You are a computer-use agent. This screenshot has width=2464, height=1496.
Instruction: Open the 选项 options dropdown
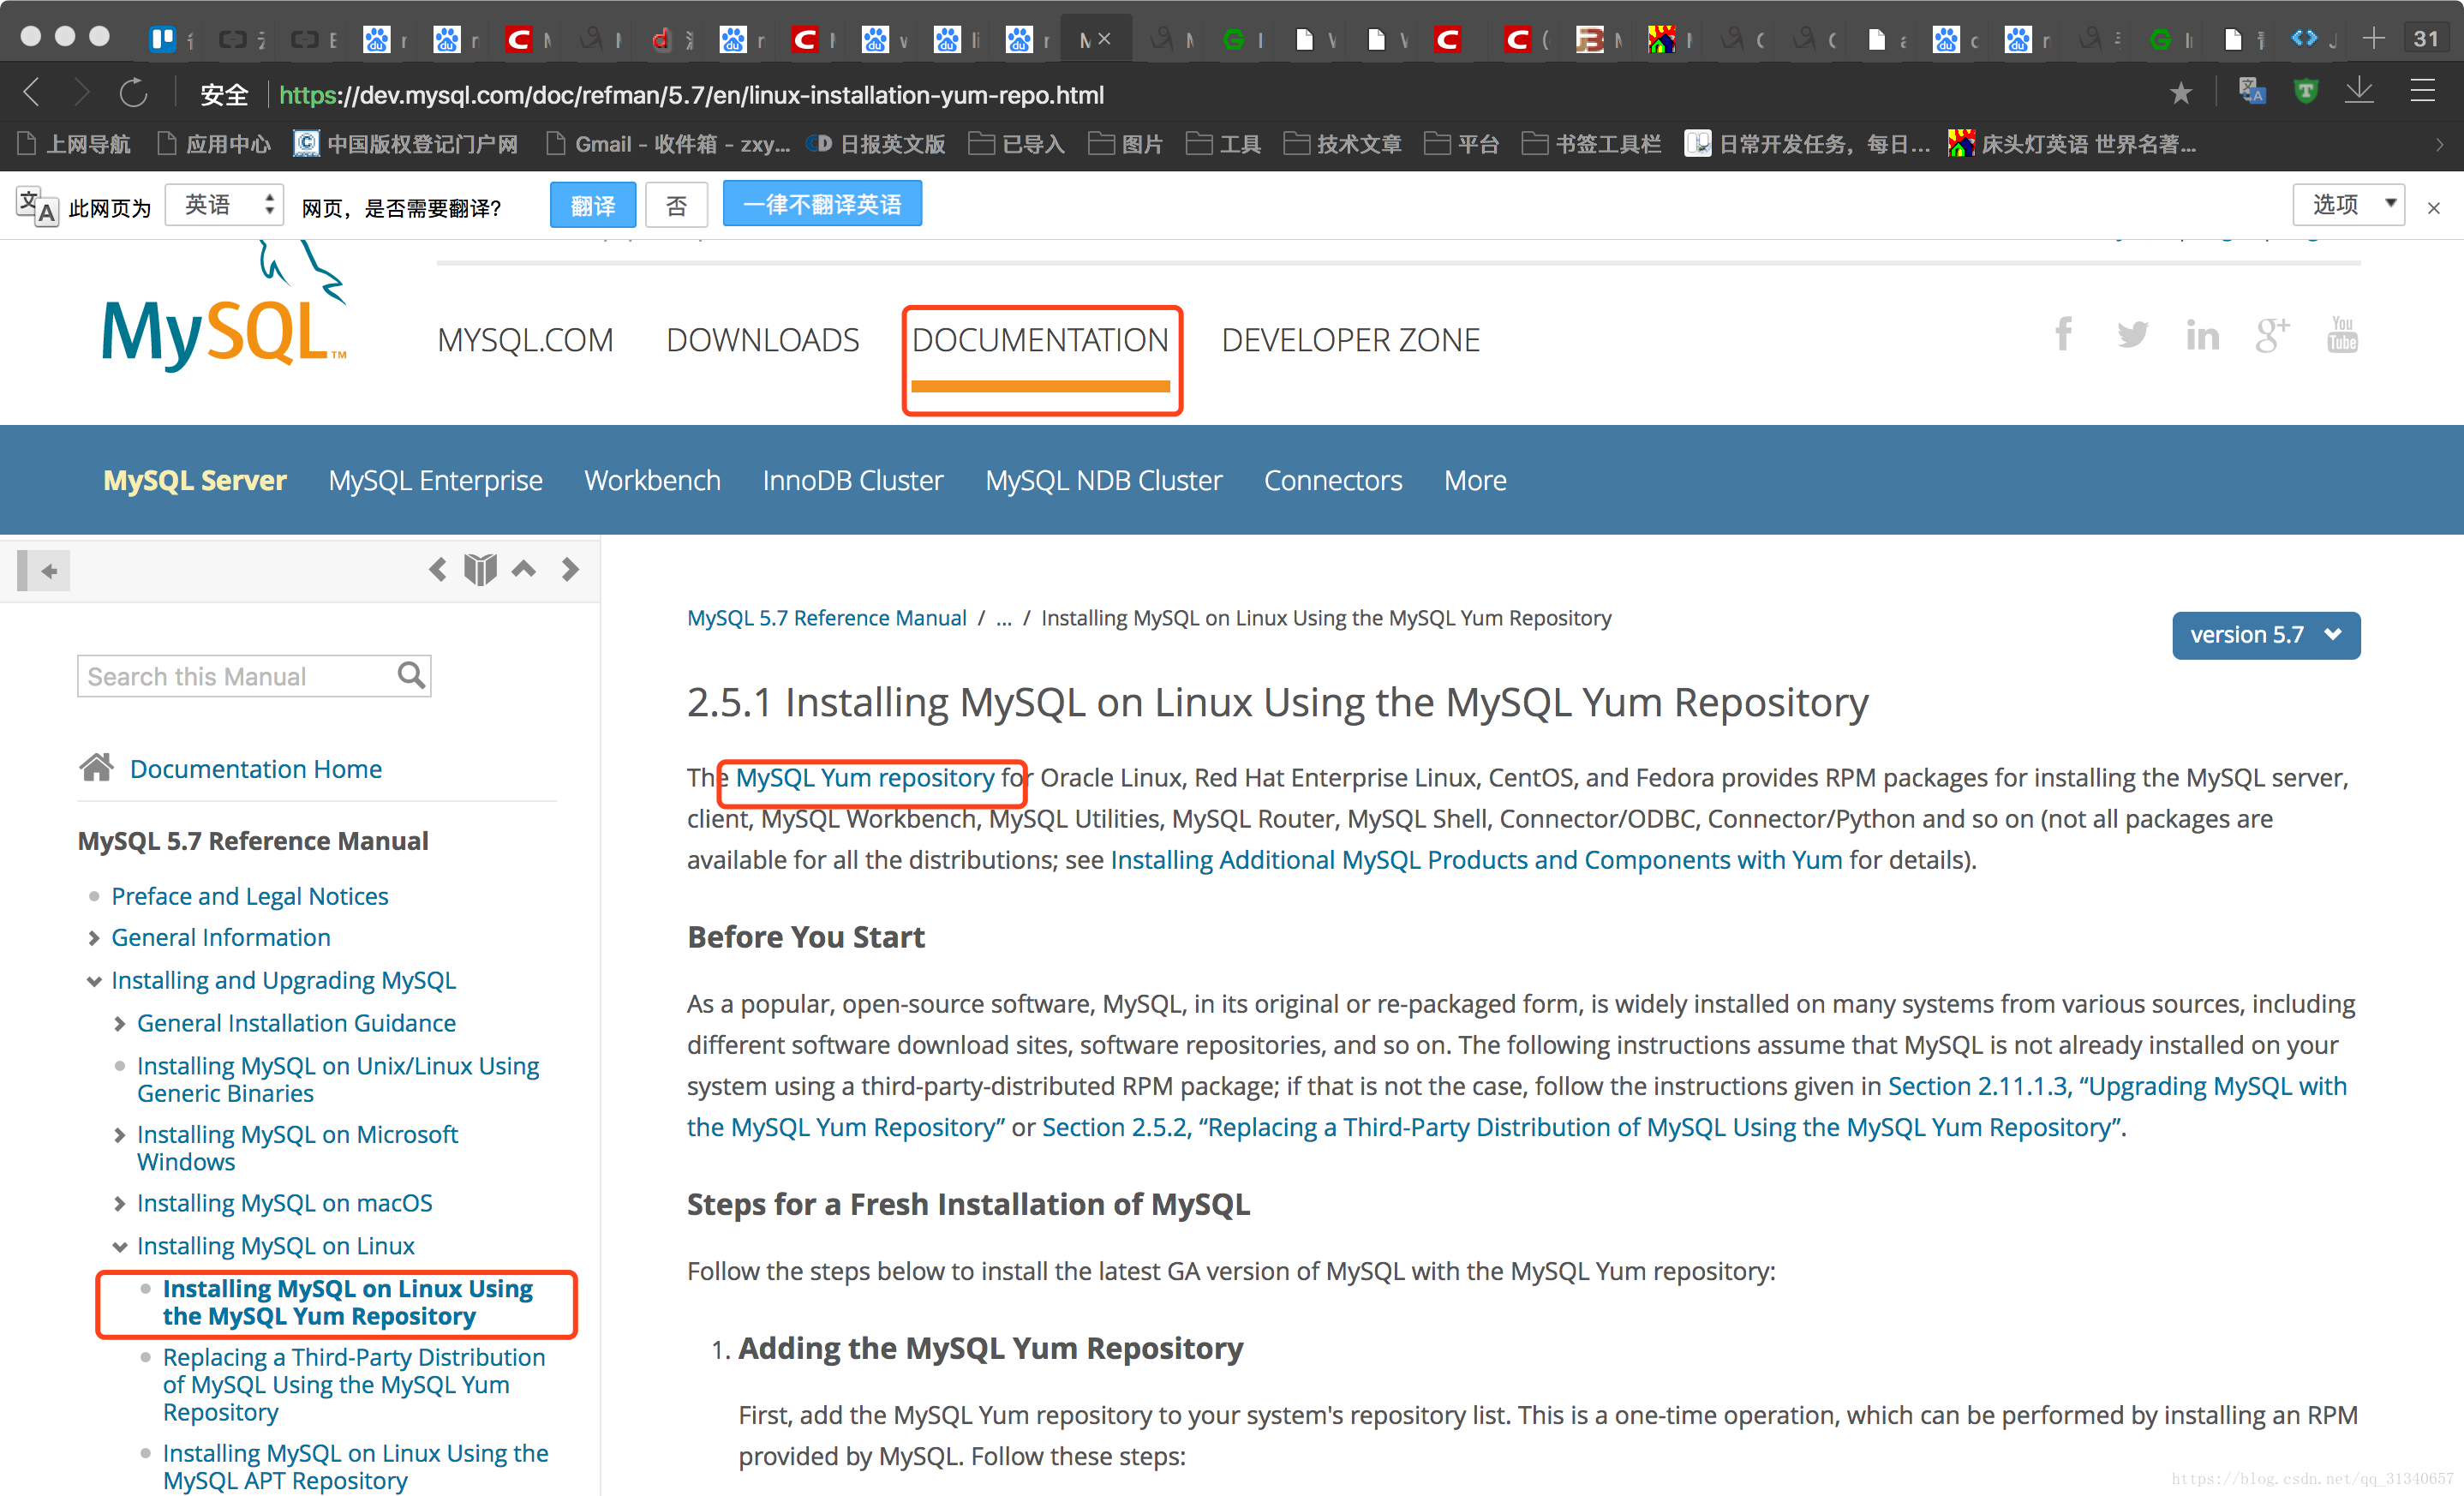tap(2348, 205)
